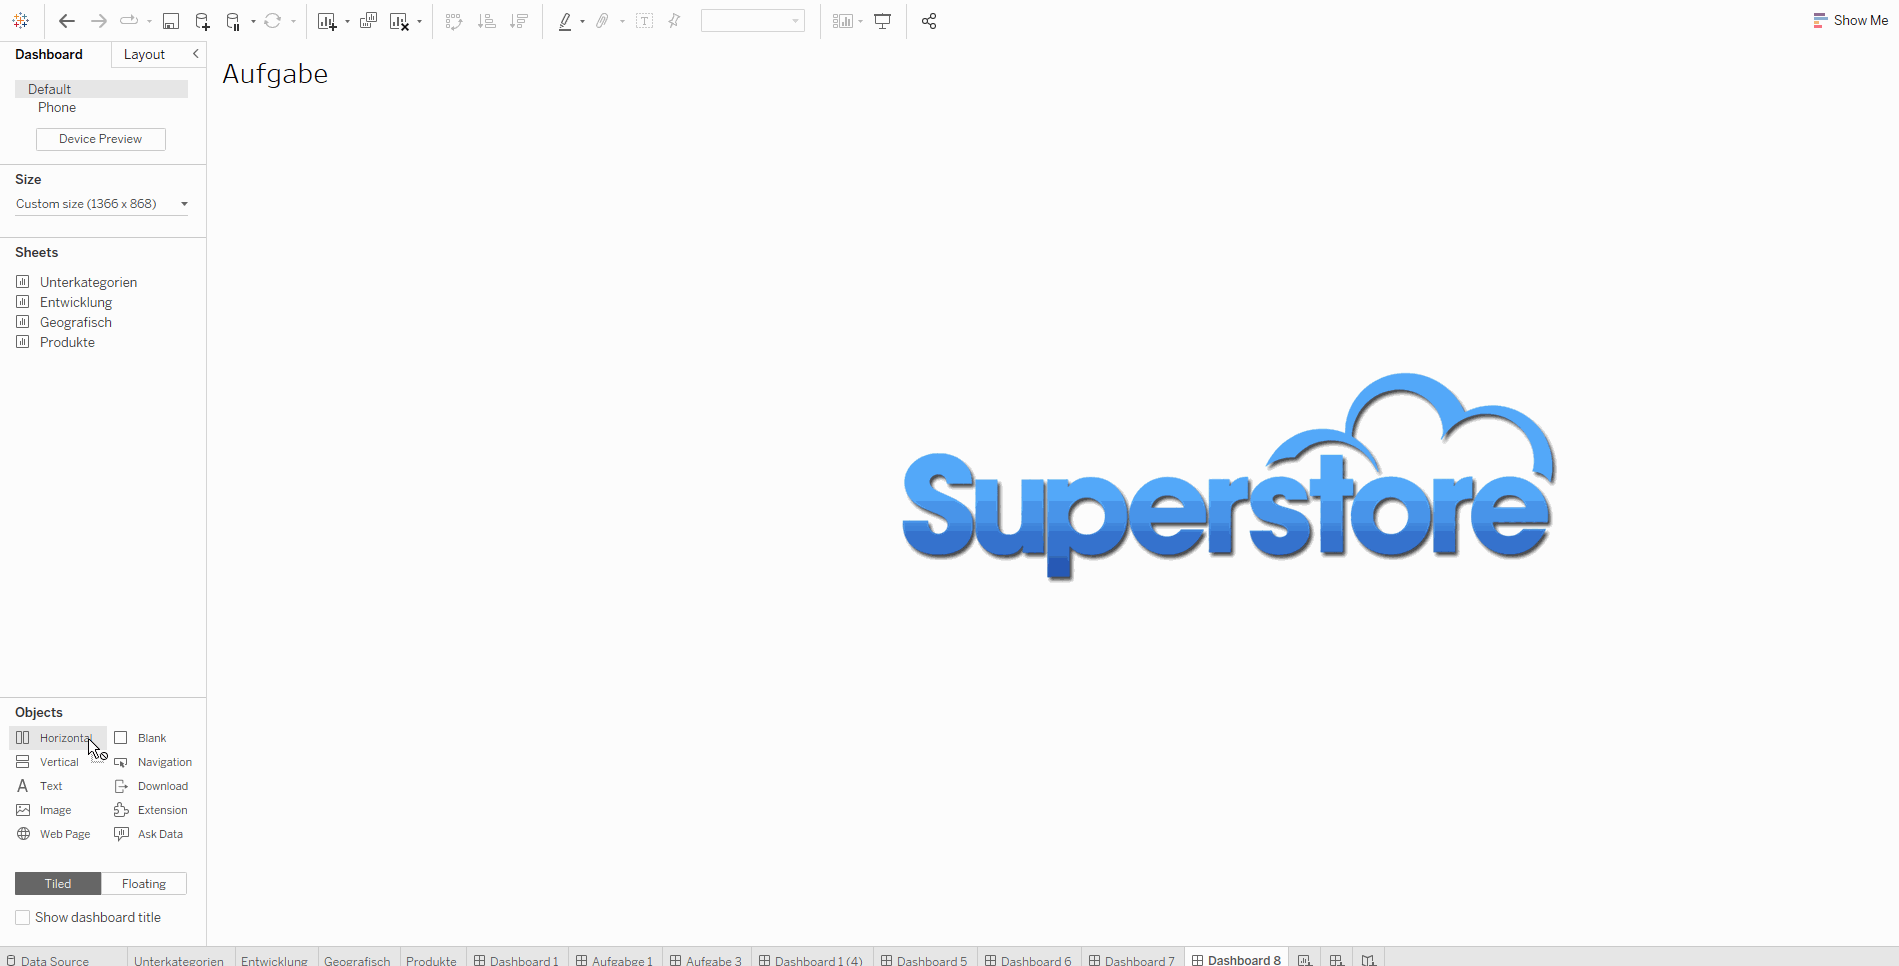Duplicate sheet icon in toolbar
The image size is (1899, 966).
pyautogui.click(x=368, y=21)
